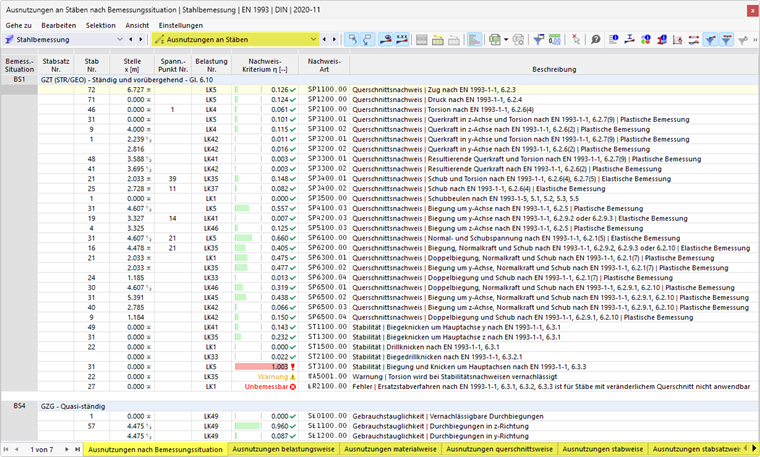Toggle the second curved arrow selection sync icon
The image size is (760, 457).
(x=368, y=40)
